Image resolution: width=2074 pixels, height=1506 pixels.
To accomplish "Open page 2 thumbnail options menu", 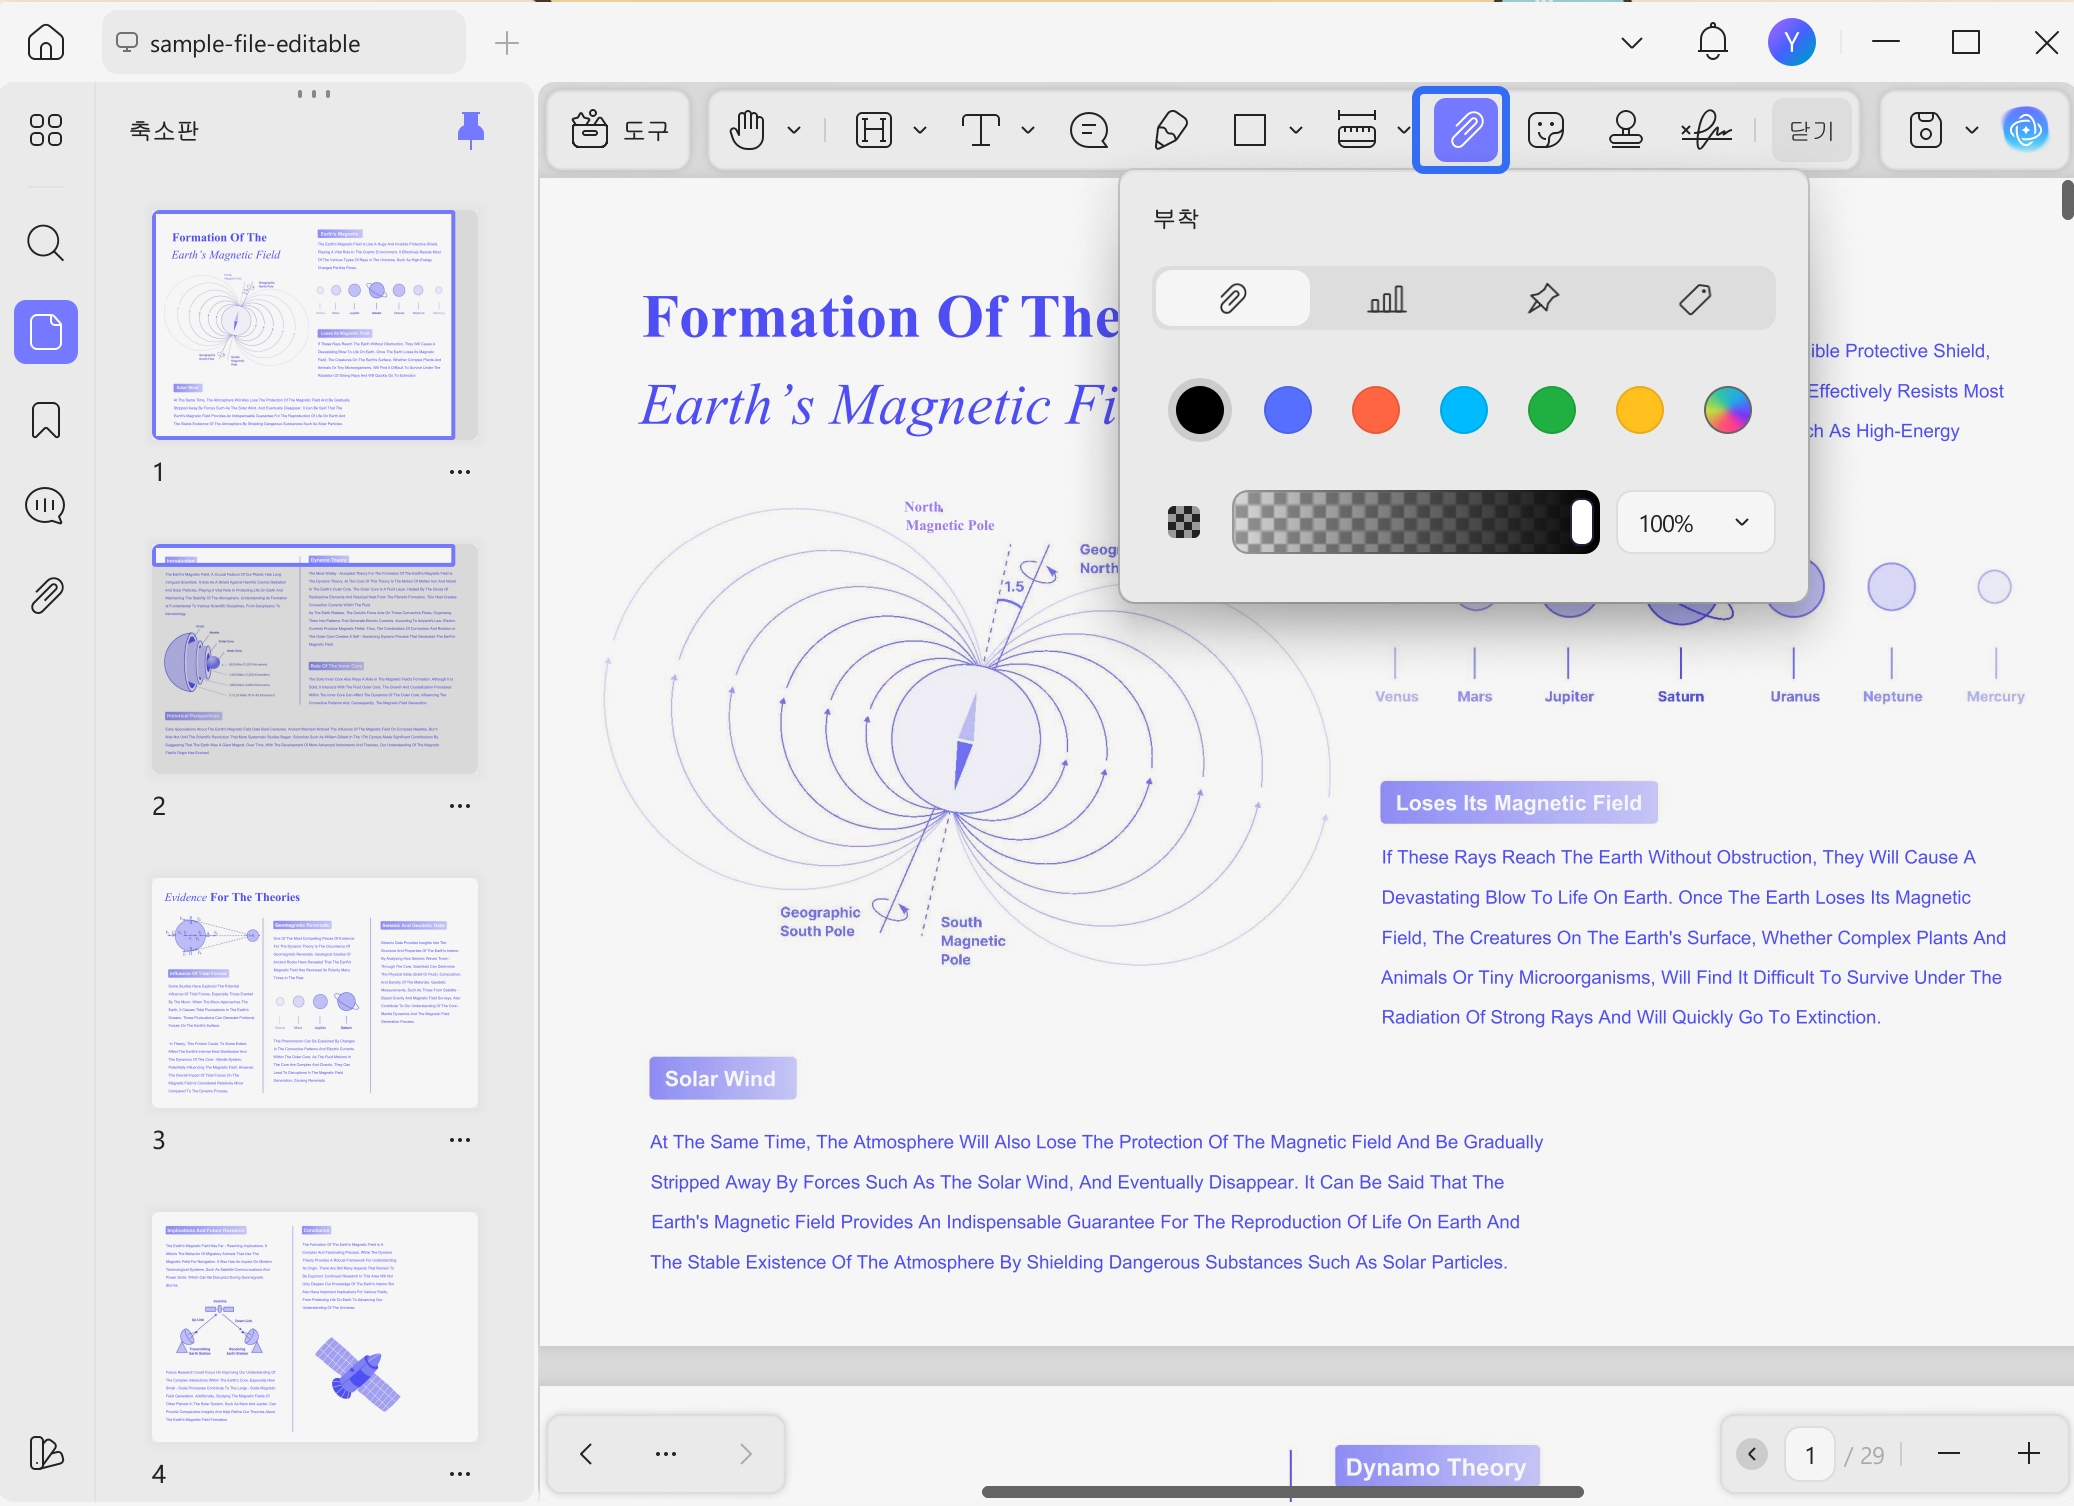I will coord(460,806).
